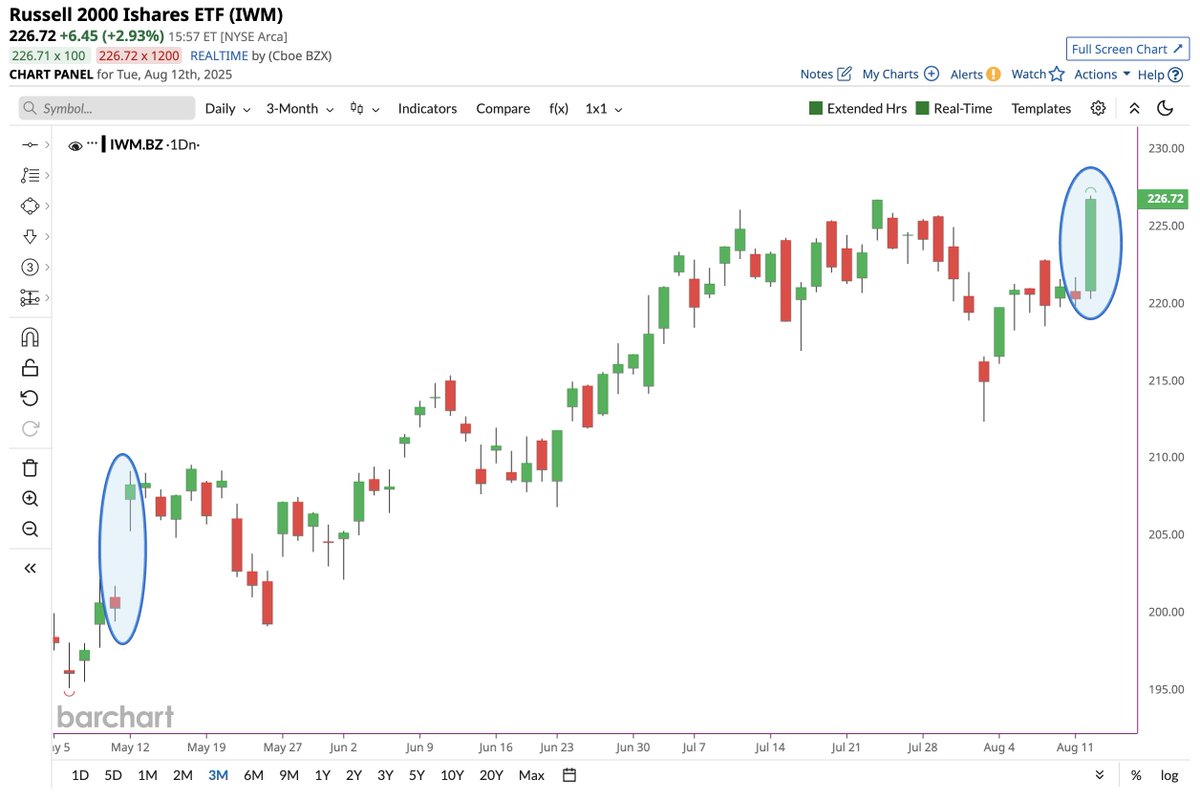Open the Notes pencil icon
The image size is (1200, 802).
[x=844, y=74]
